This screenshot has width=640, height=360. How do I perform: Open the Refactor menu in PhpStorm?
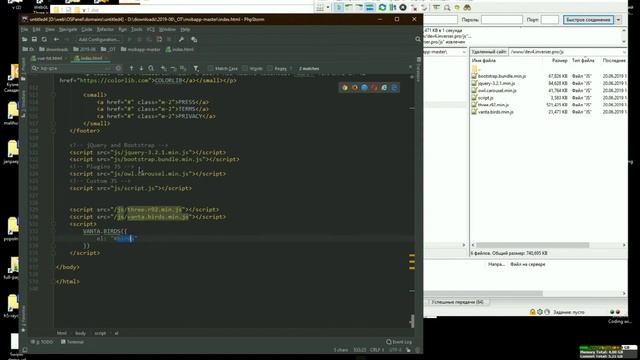[105, 29]
